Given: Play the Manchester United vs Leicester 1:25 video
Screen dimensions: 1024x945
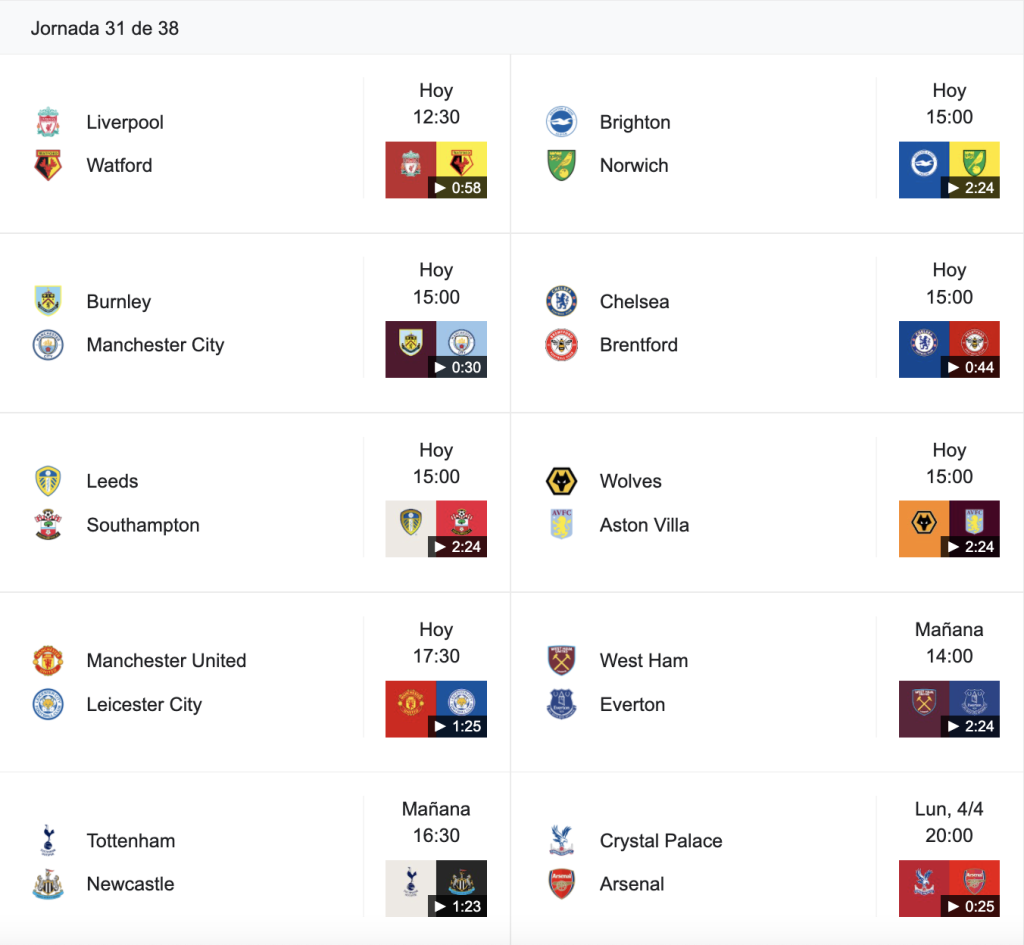Looking at the screenshot, I should tap(436, 709).
